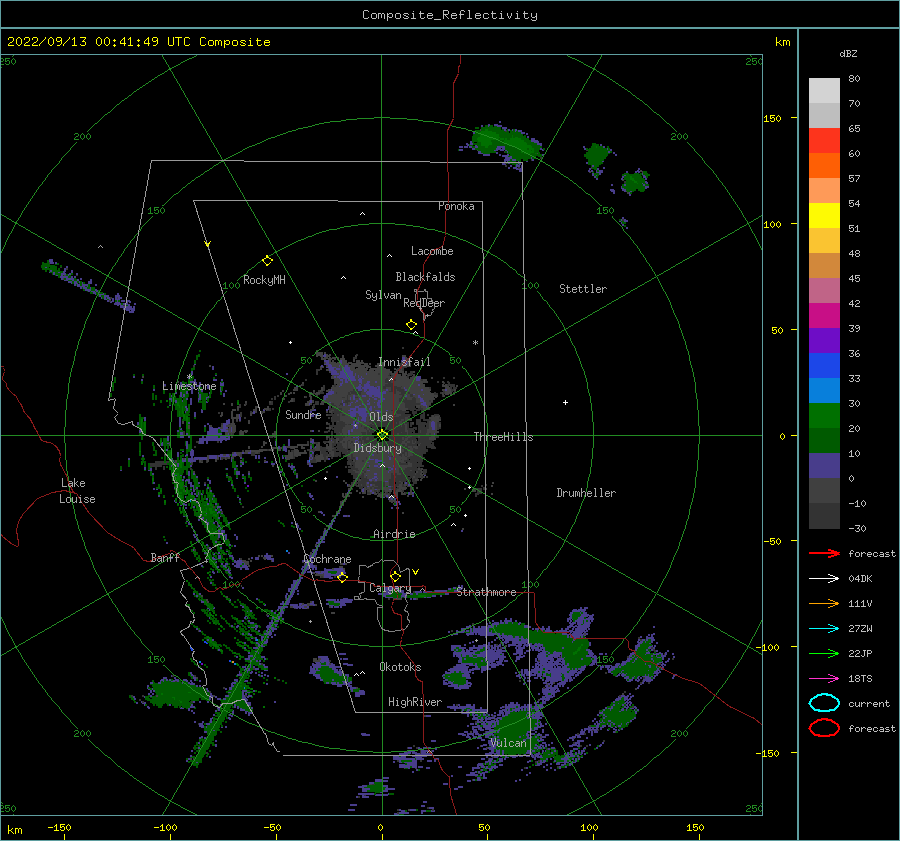The width and height of the screenshot is (900, 841).
Task: Click the green 22JP arrow icon
Action: pos(824,653)
